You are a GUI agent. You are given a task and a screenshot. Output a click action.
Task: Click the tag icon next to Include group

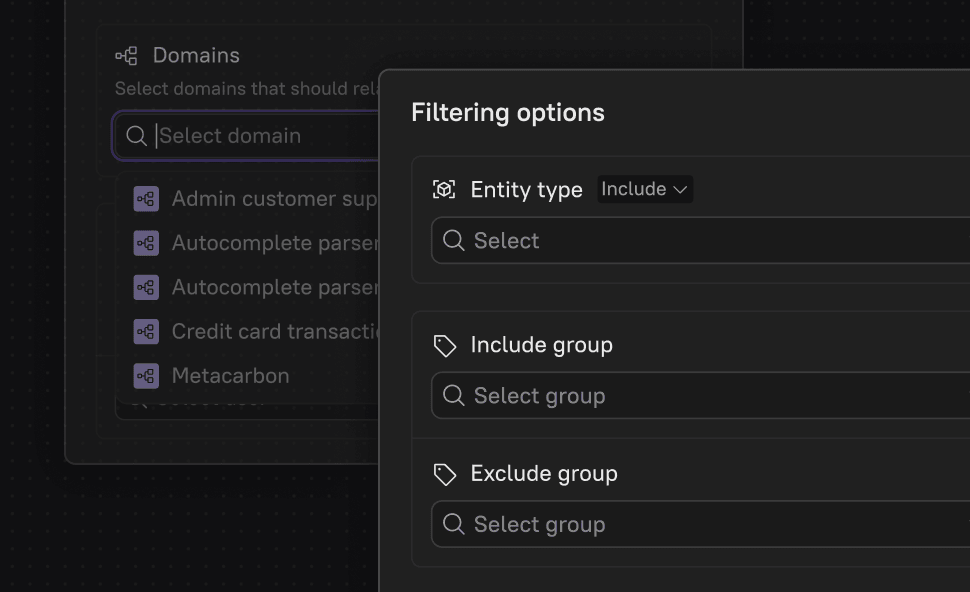click(x=444, y=344)
